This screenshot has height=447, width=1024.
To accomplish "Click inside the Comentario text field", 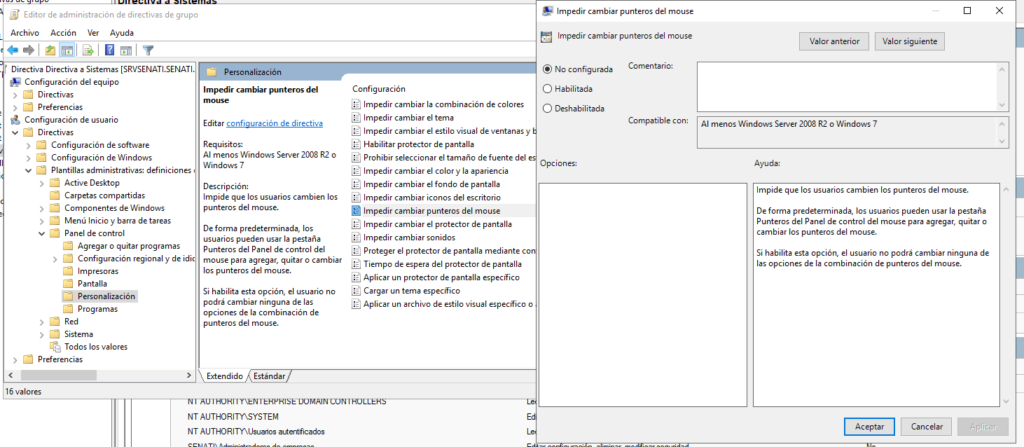I will click(x=847, y=86).
